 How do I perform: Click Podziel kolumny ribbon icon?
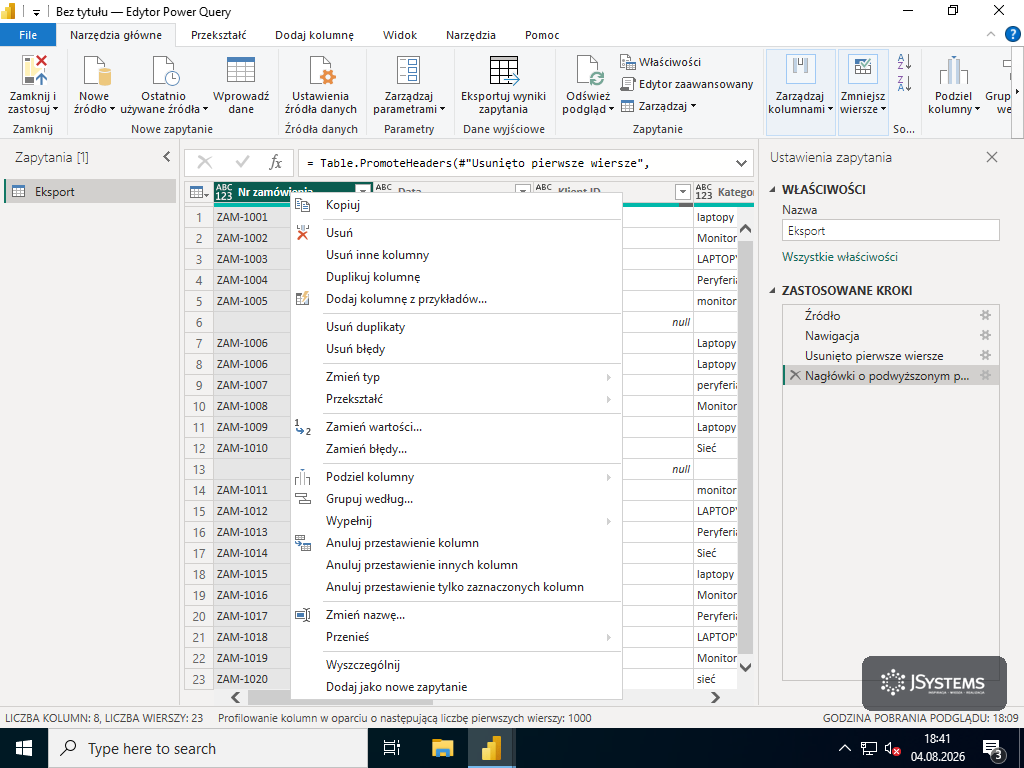click(x=953, y=71)
